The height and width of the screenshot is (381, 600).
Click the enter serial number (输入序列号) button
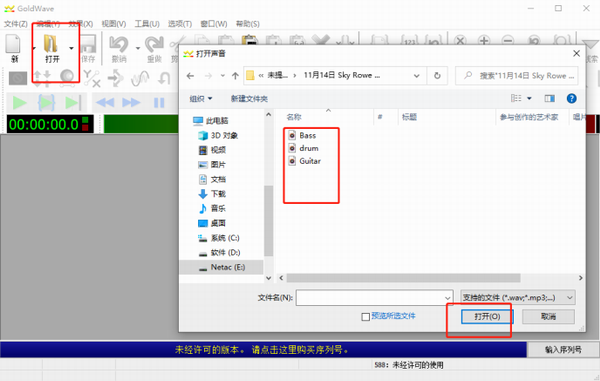pyautogui.click(x=563, y=350)
